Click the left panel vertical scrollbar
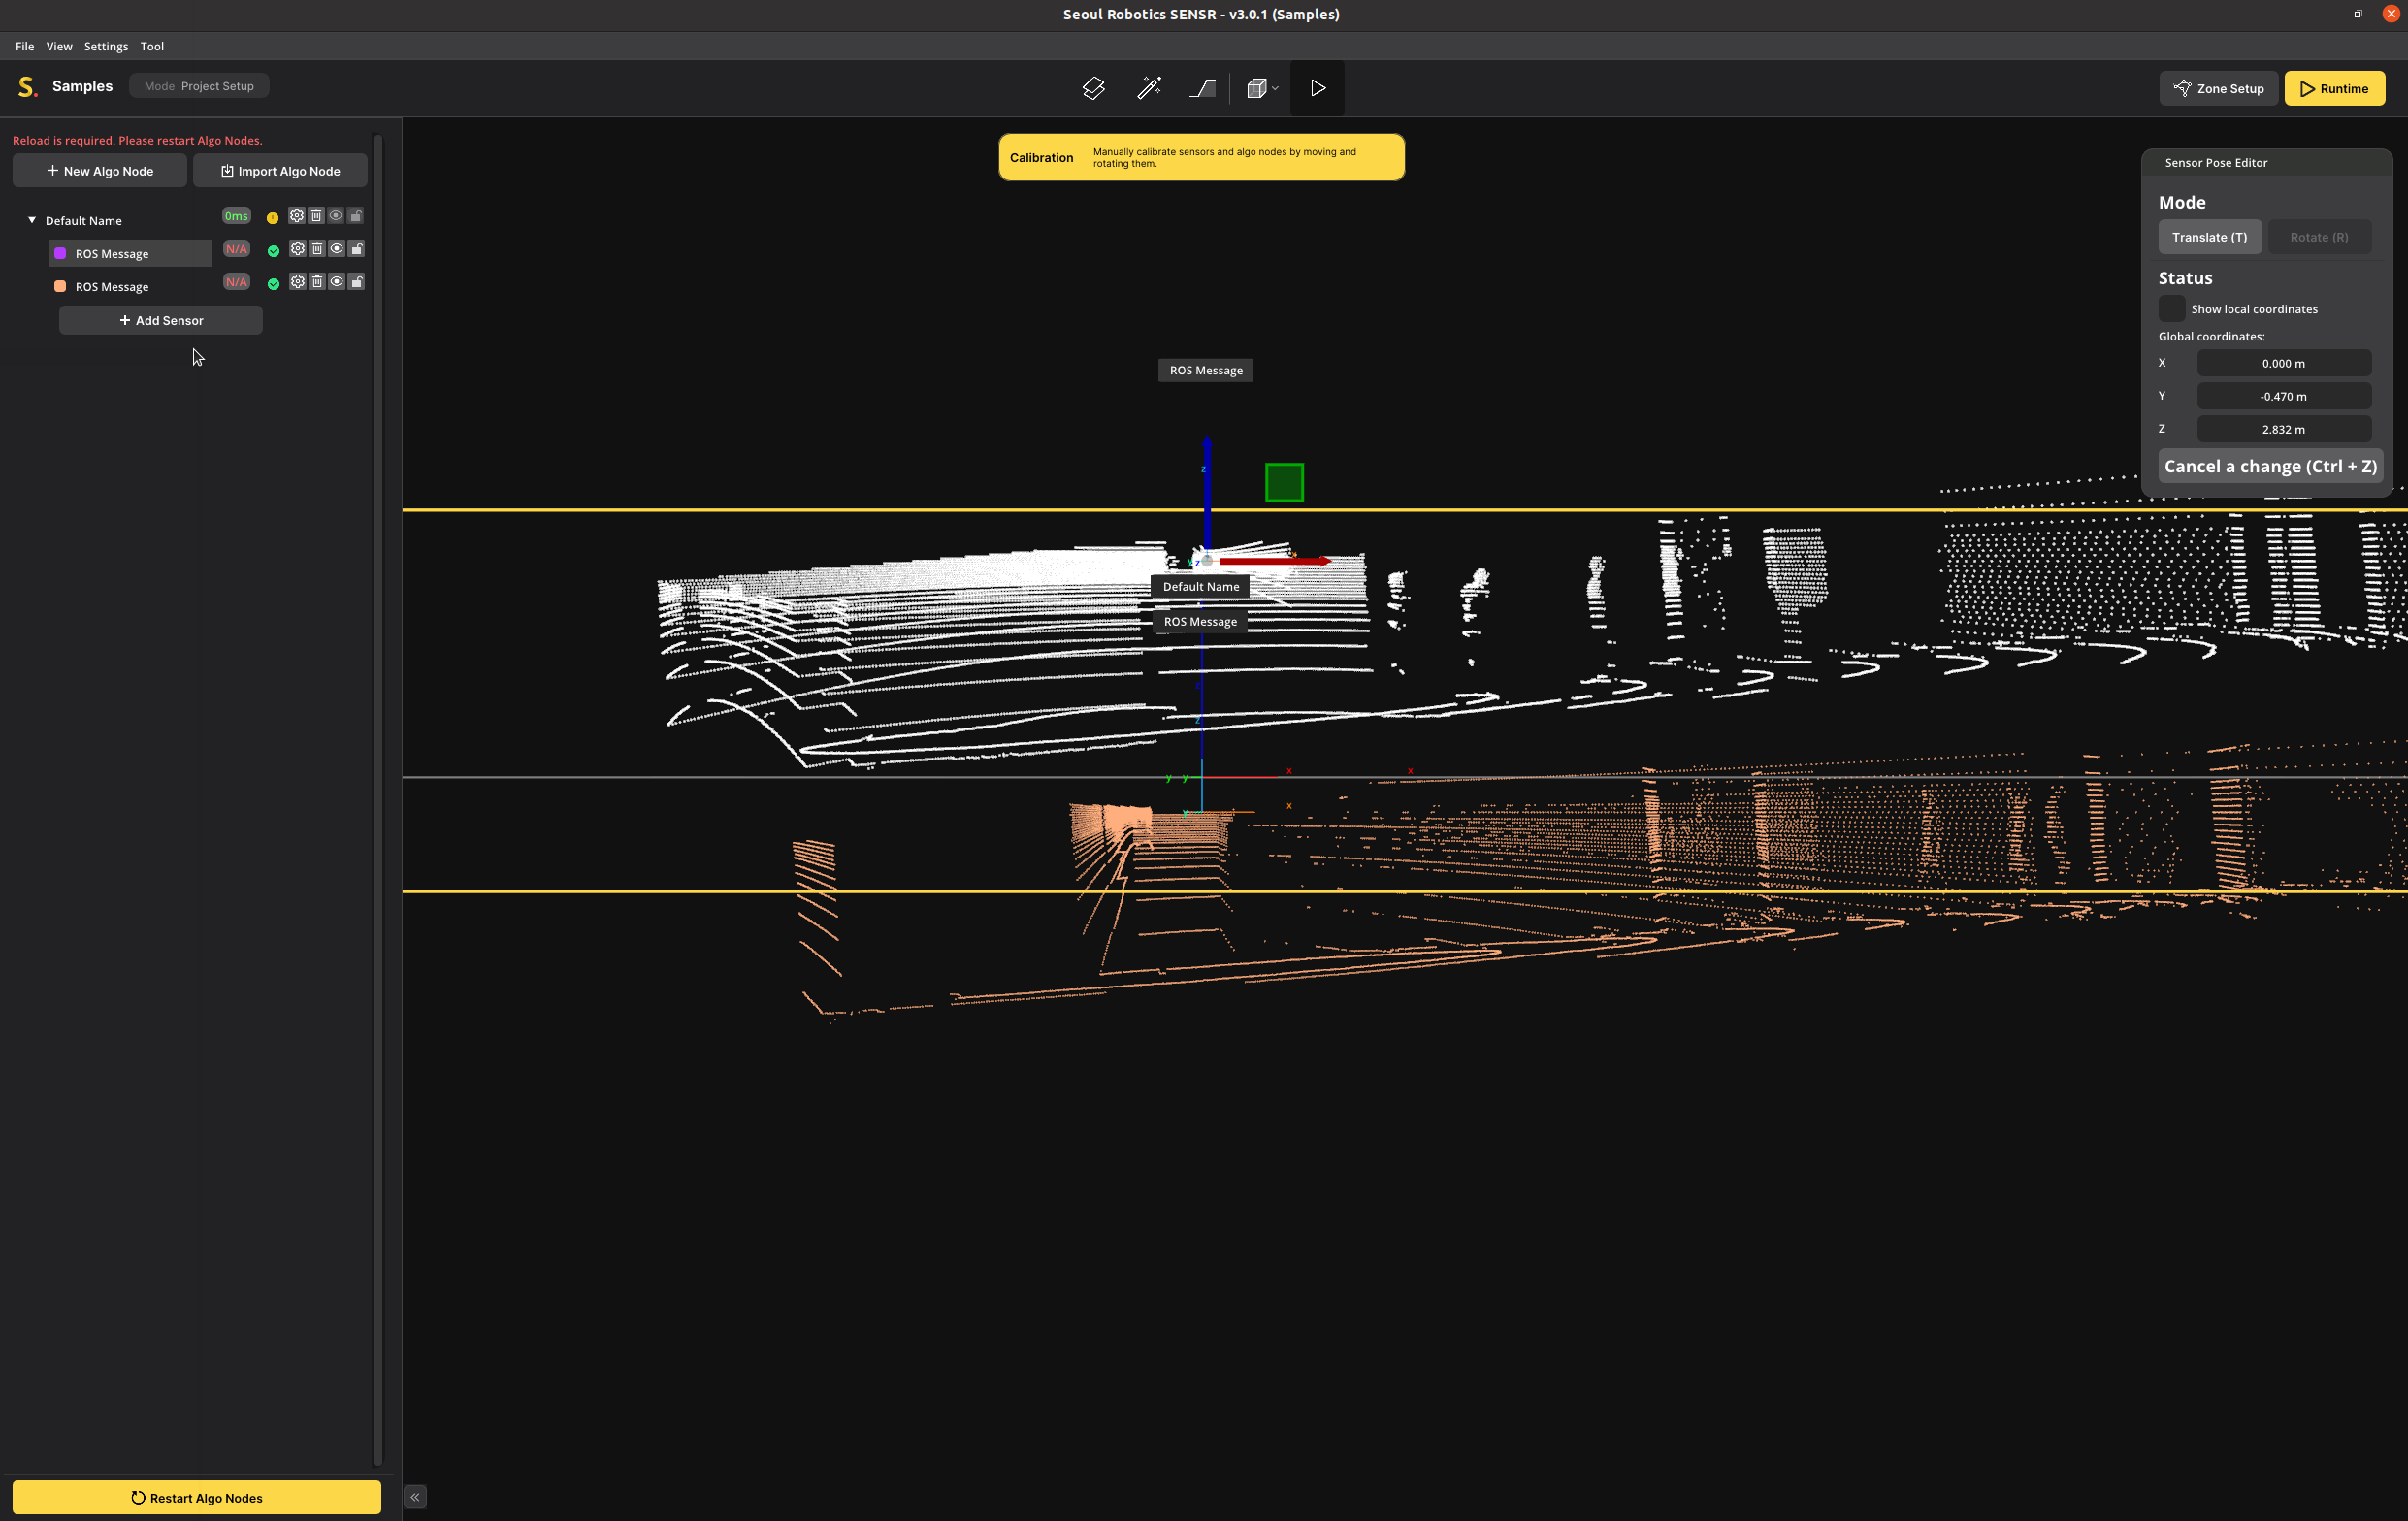Viewport: 2408px width, 1521px height. [377, 798]
